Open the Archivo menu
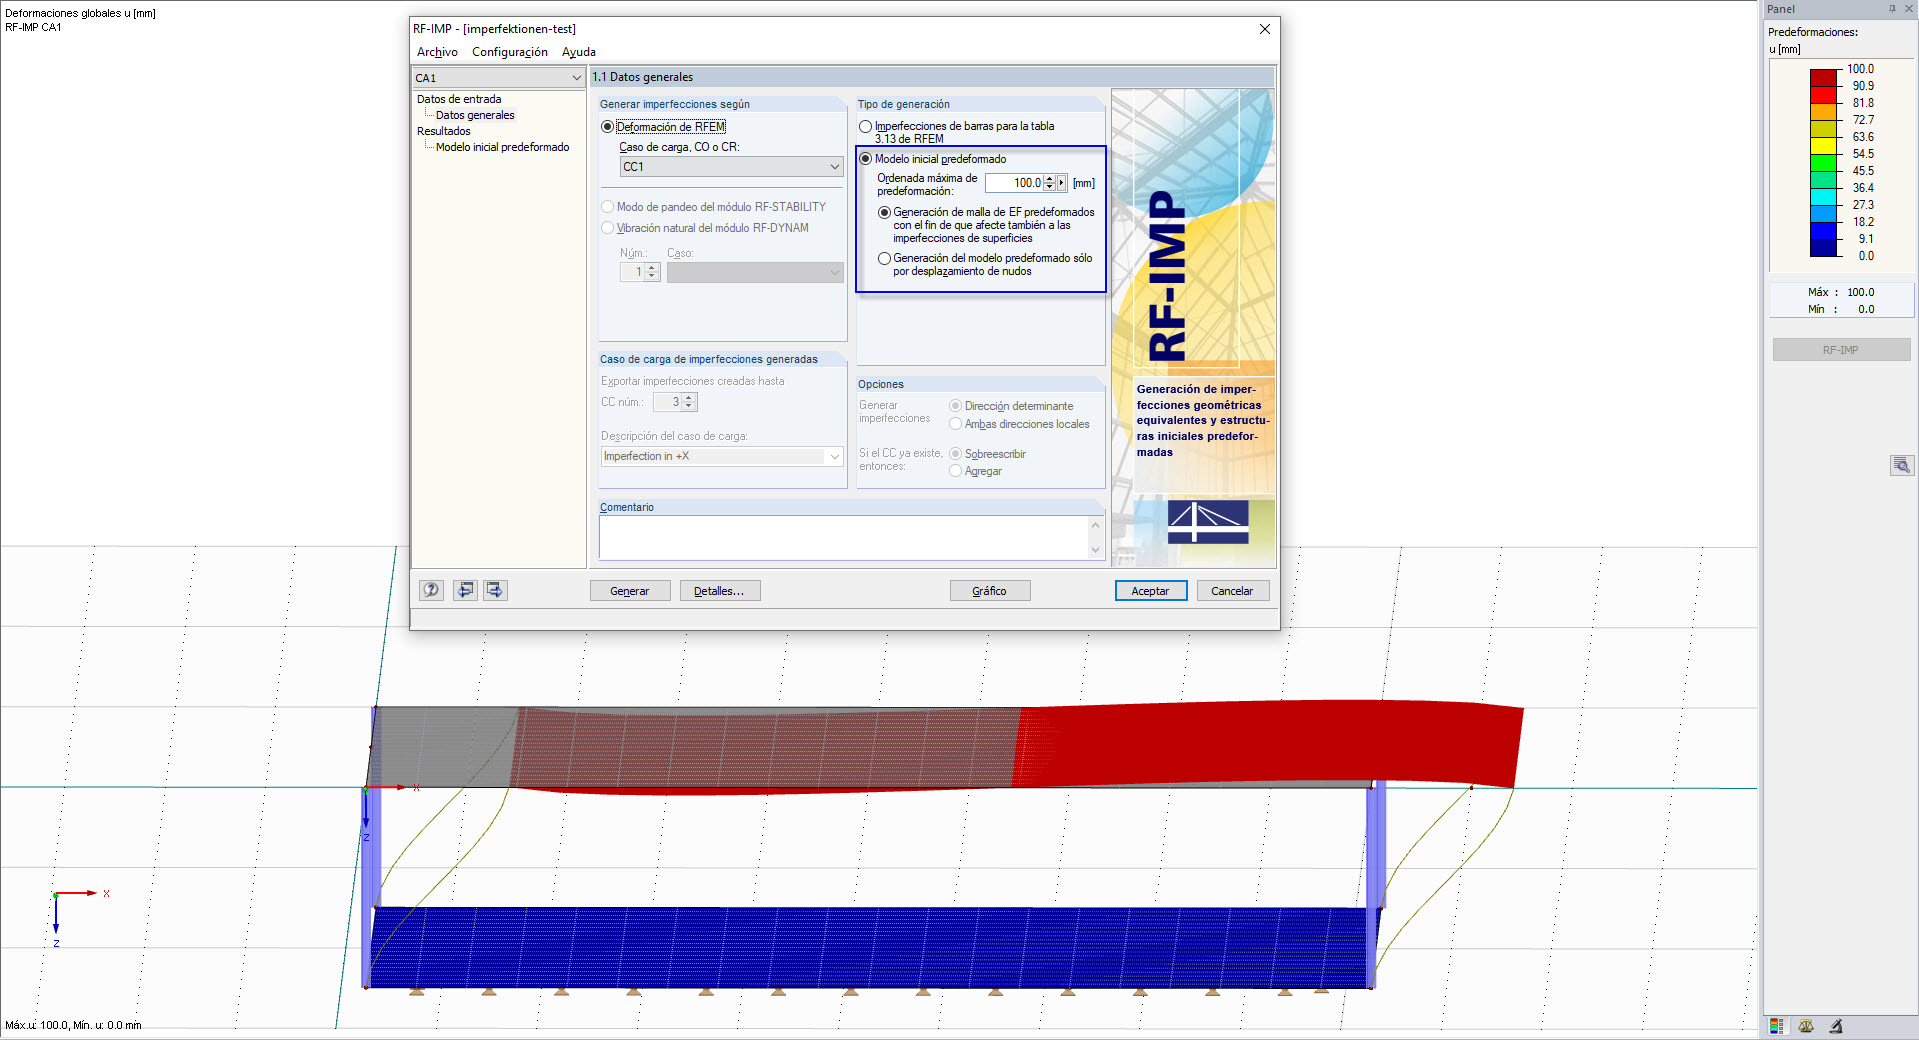 point(437,52)
